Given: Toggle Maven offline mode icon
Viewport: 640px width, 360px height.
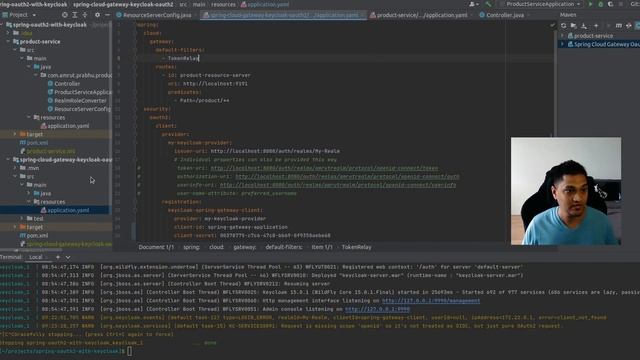Looking at the screenshot, I should tap(629, 25).
